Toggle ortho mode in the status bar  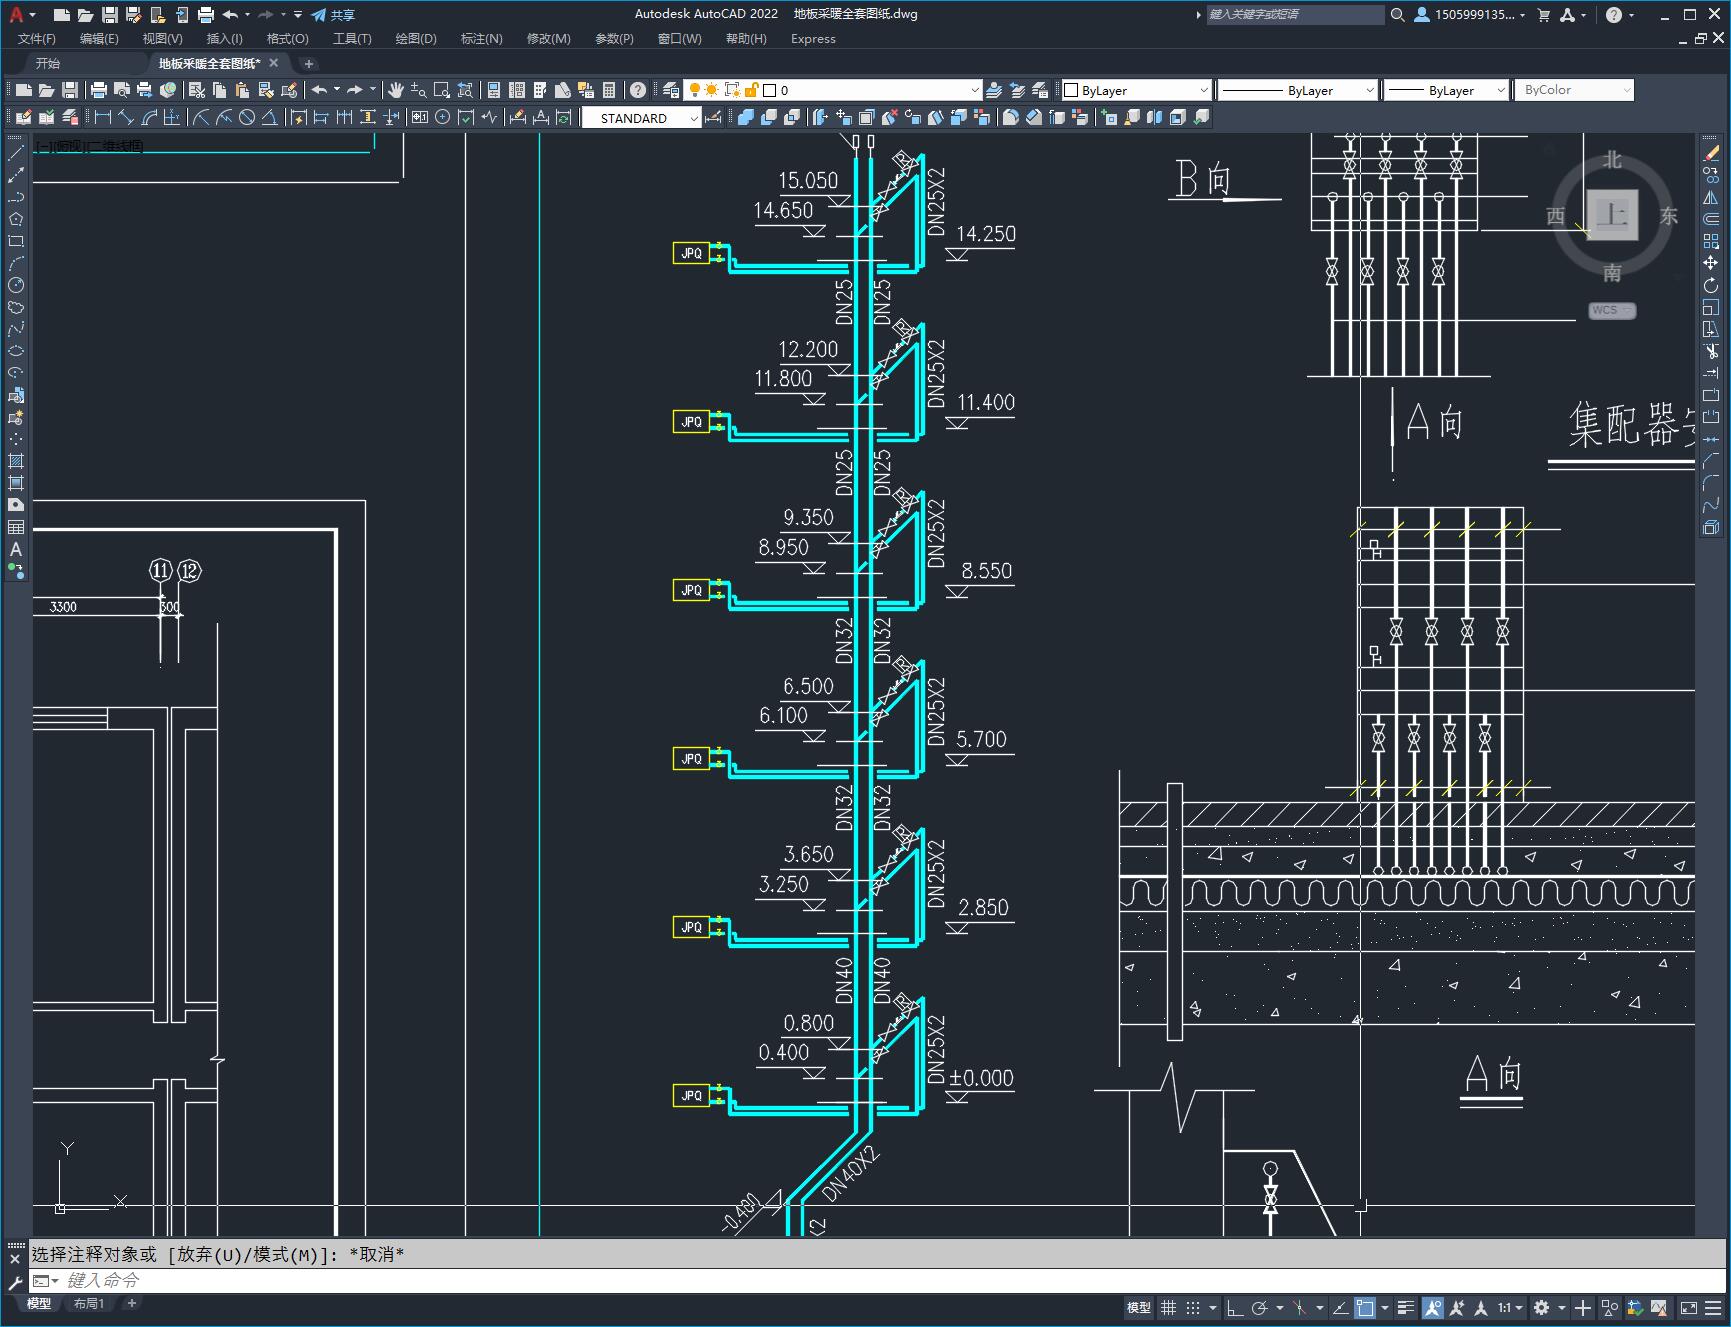1235,1308
